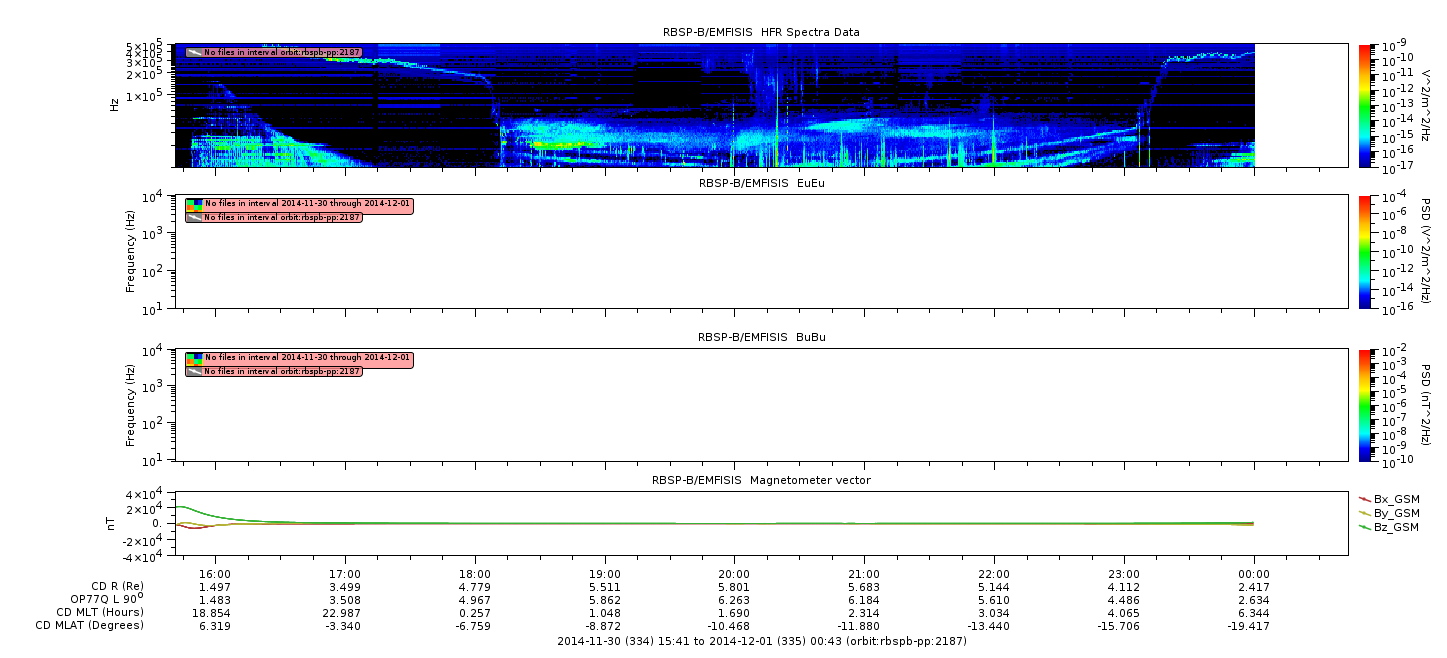Screen dimensions: 1447x658
Task: Click the red Bx_GSM legend line marker
Action: (1365, 498)
